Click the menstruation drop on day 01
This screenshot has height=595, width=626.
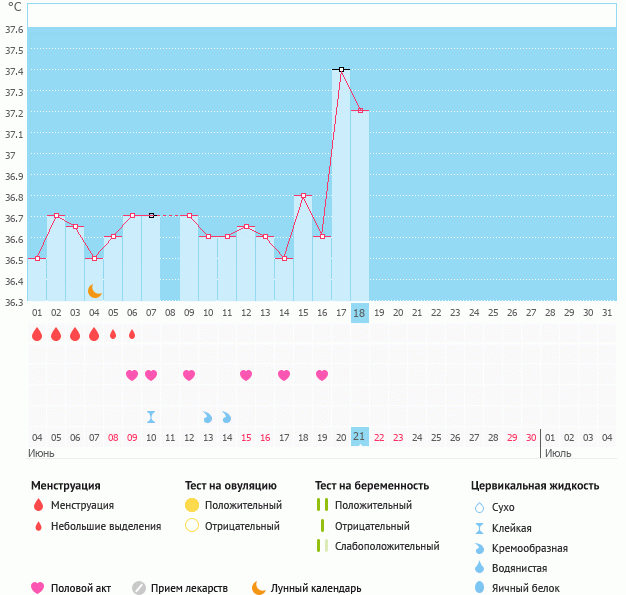coord(37,334)
